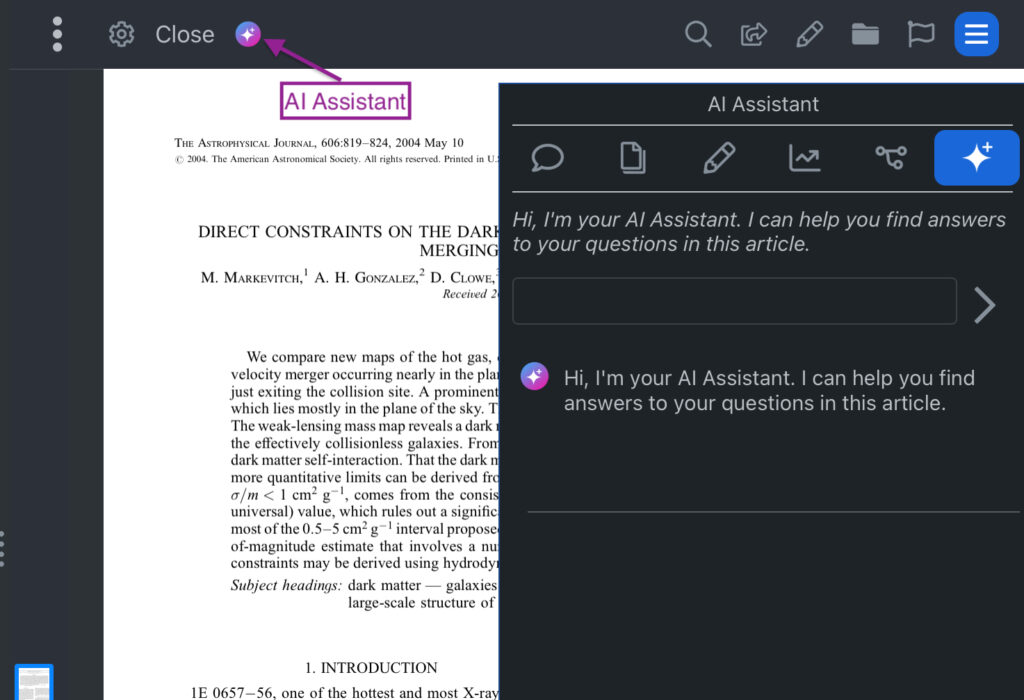Screen dimensions: 1024x700
Task: Select the pencil annotate icon in top toolbar
Action: tap(809, 34)
